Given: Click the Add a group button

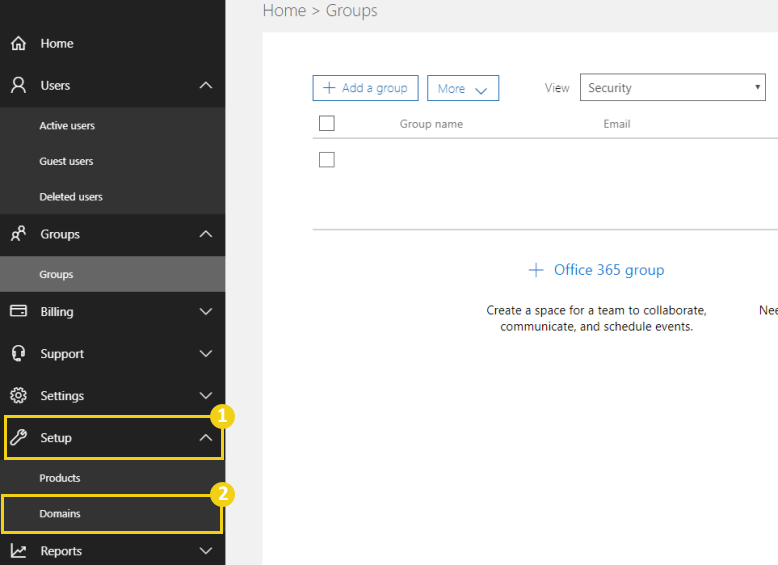Looking at the screenshot, I should point(365,88).
